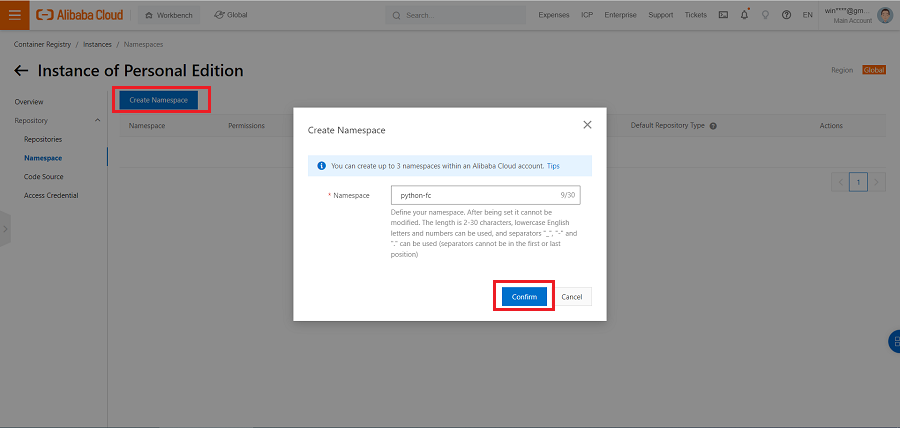Click the Default Repository Type header
The width and height of the screenshot is (900, 428).
point(668,126)
